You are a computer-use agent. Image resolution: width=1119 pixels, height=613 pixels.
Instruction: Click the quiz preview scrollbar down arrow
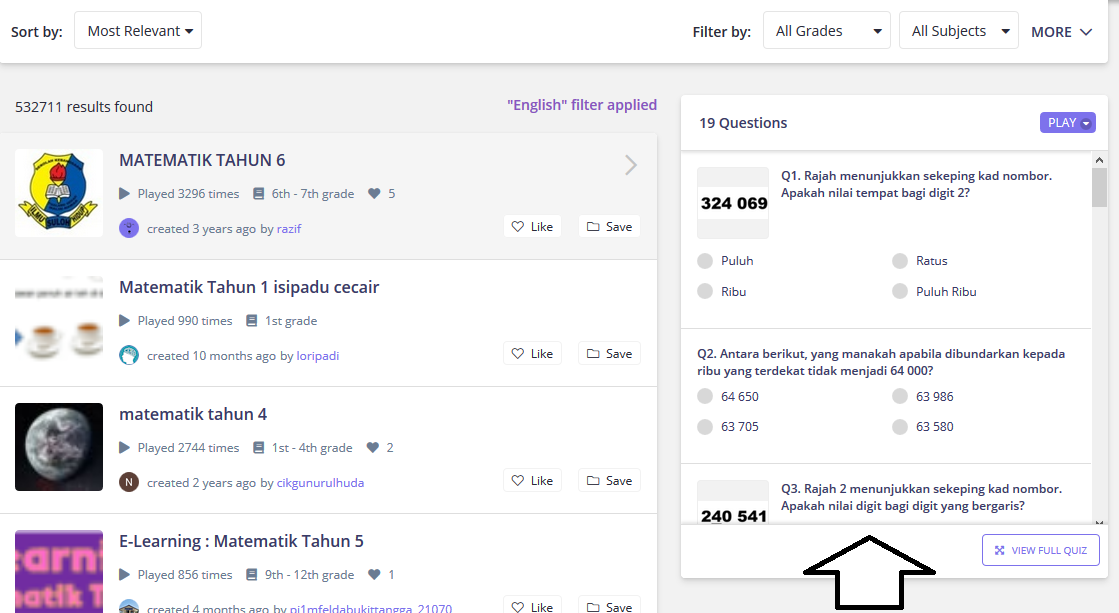(1099, 523)
